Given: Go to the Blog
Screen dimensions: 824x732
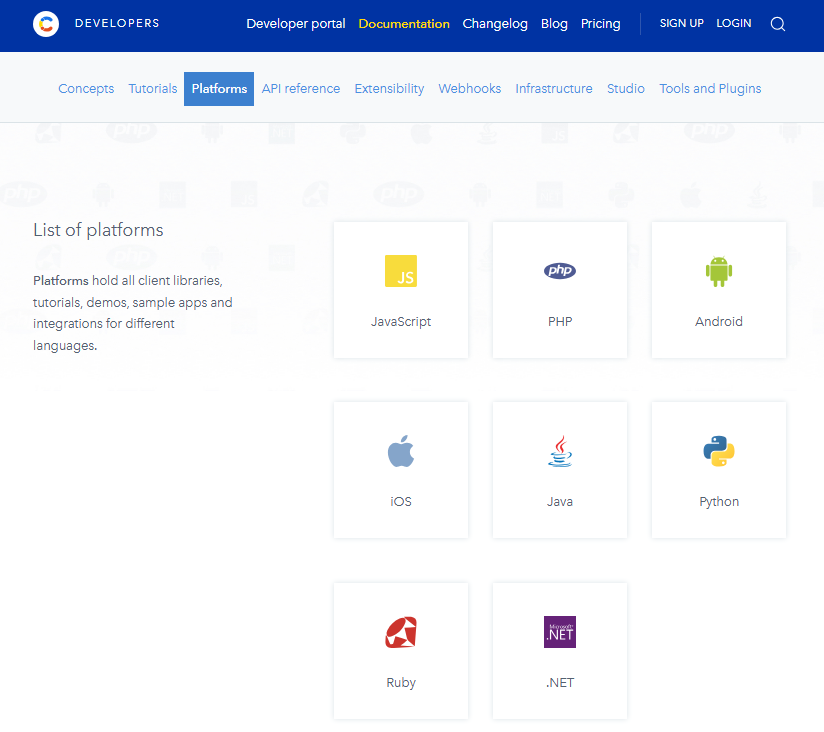Looking at the screenshot, I should [x=554, y=24].
